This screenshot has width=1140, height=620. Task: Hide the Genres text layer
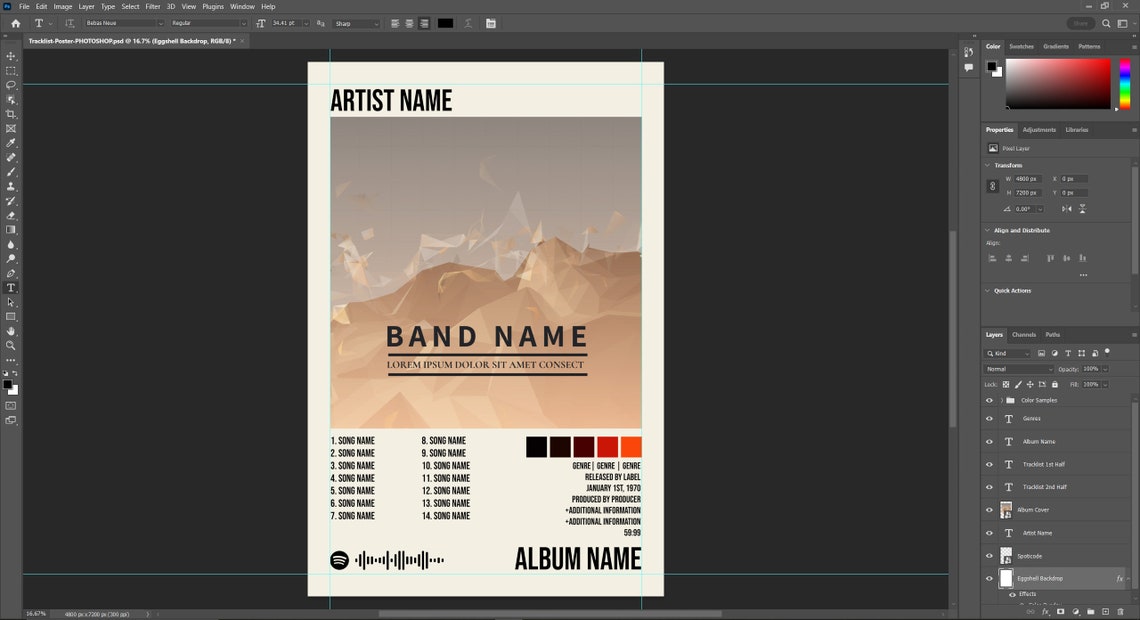click(989, 418)
